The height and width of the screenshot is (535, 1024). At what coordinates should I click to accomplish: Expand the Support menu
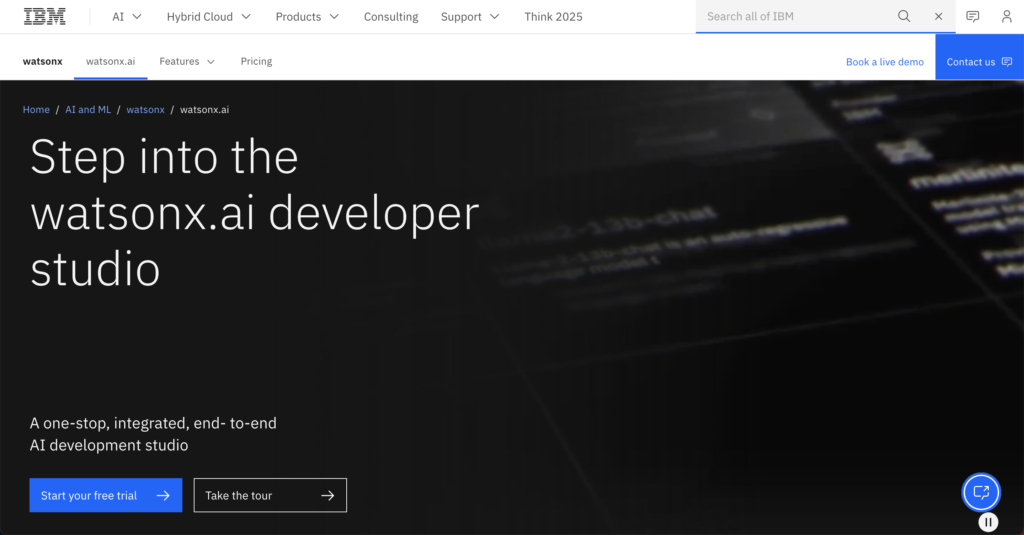(470, 16)
